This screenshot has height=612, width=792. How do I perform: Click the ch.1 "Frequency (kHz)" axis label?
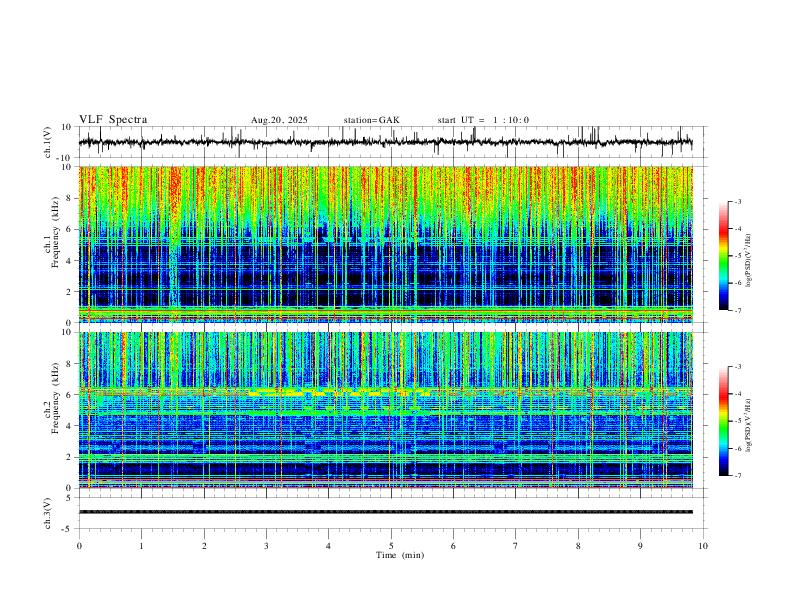coord(55,232)
